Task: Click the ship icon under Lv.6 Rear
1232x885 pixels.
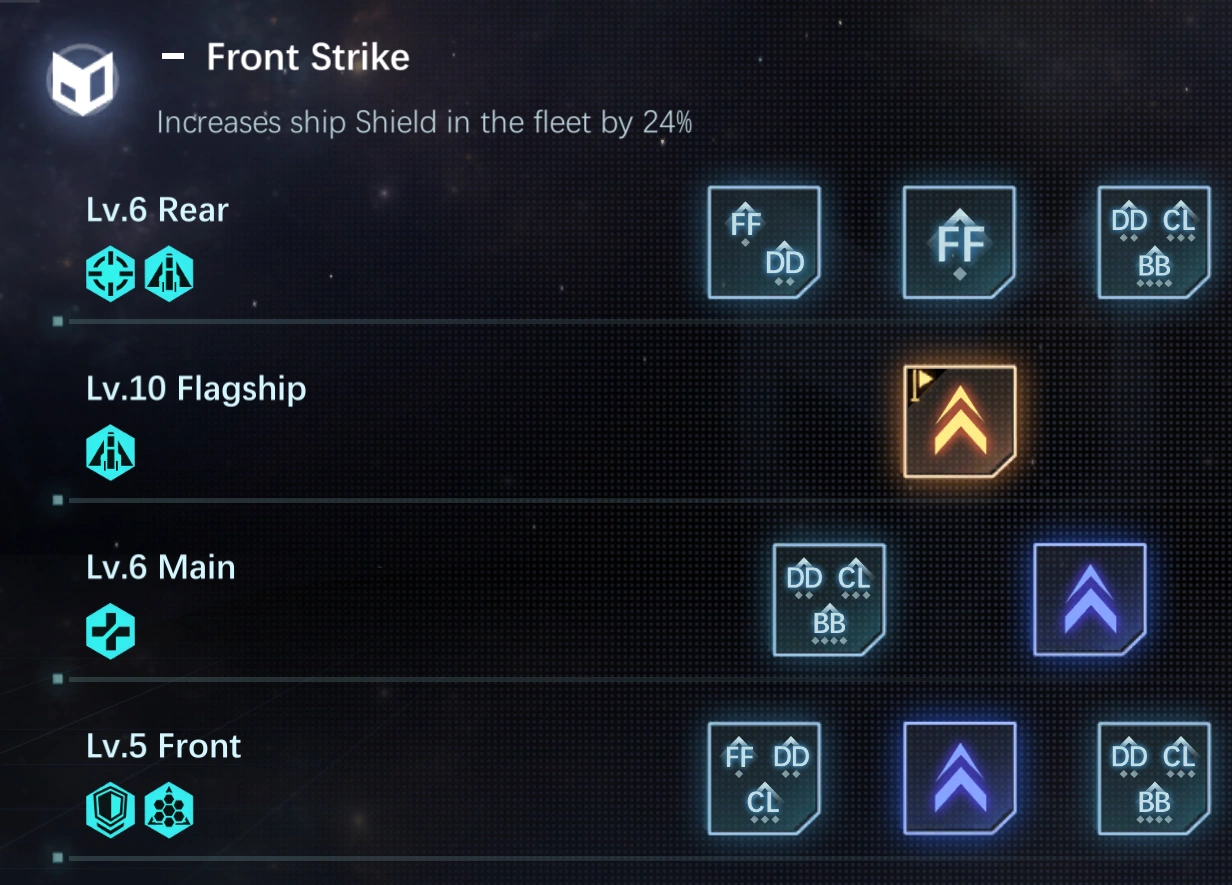Action: pyautogui.click(x=168, y=275)
